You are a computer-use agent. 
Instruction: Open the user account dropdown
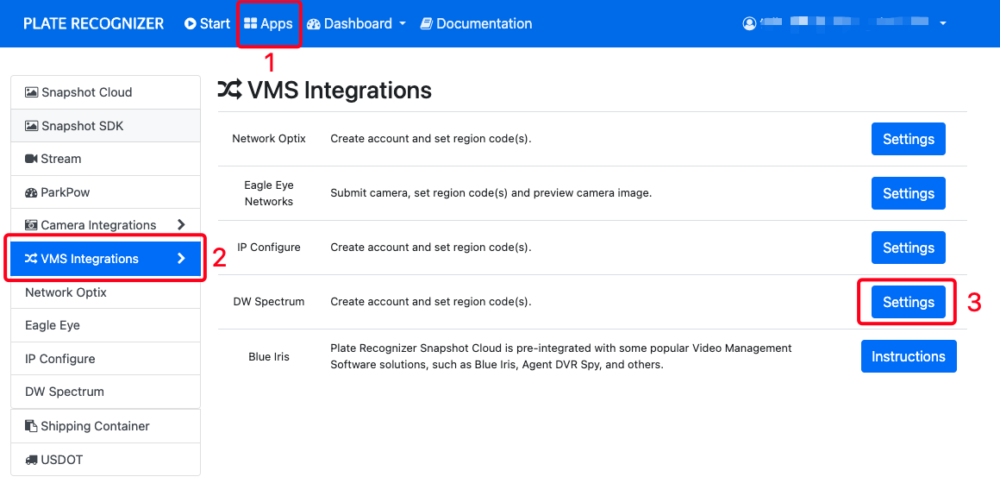844,24
